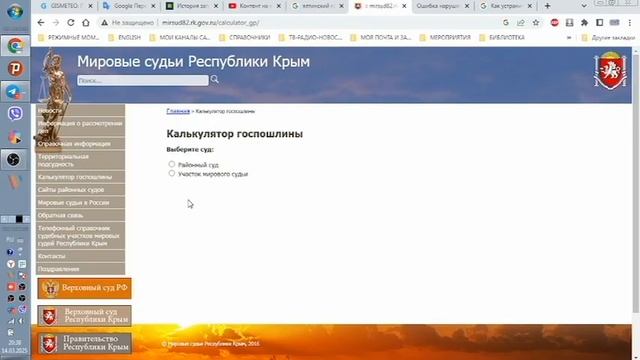The image size is (640, 360).
Task: Go back in browser history
Action: [41, 23]
